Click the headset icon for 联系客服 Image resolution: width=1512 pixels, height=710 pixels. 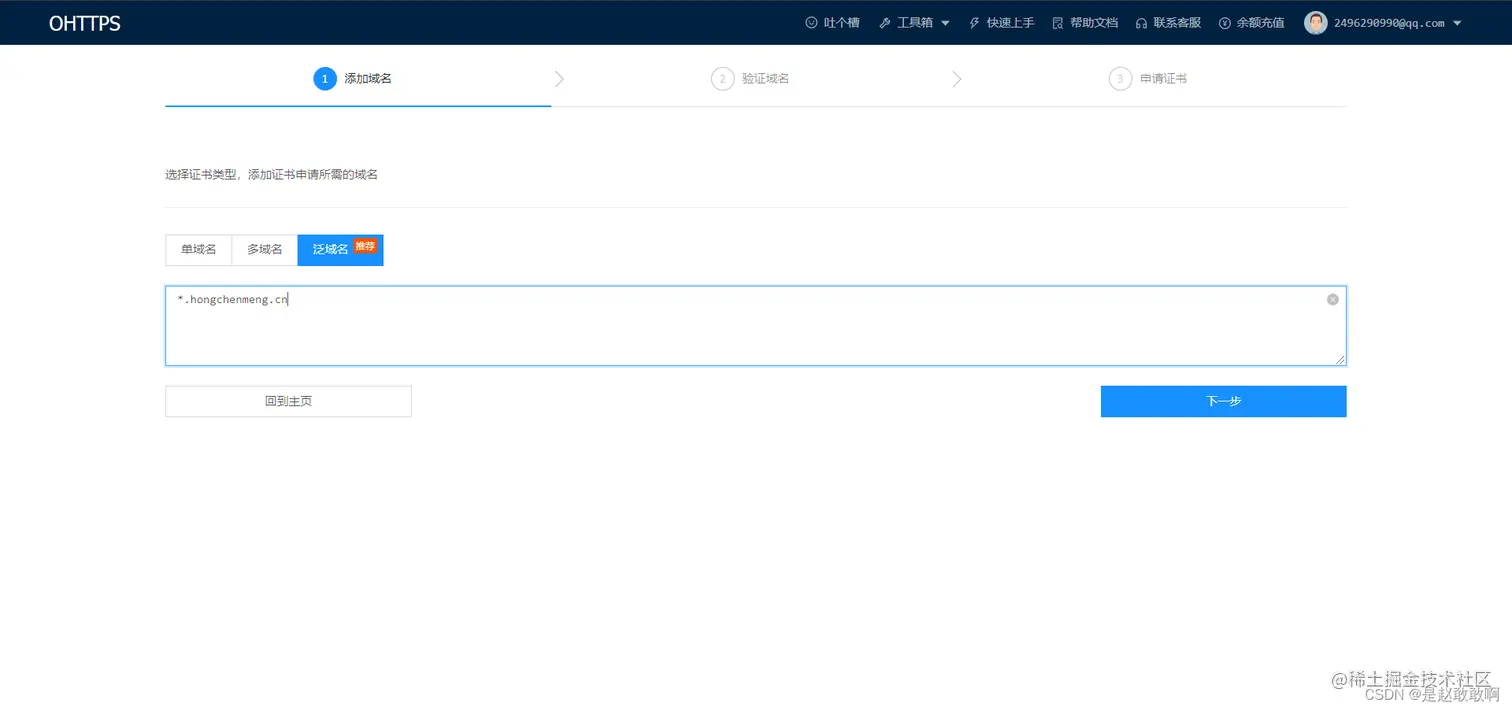pyautogui.click(x=1141, y=23)
